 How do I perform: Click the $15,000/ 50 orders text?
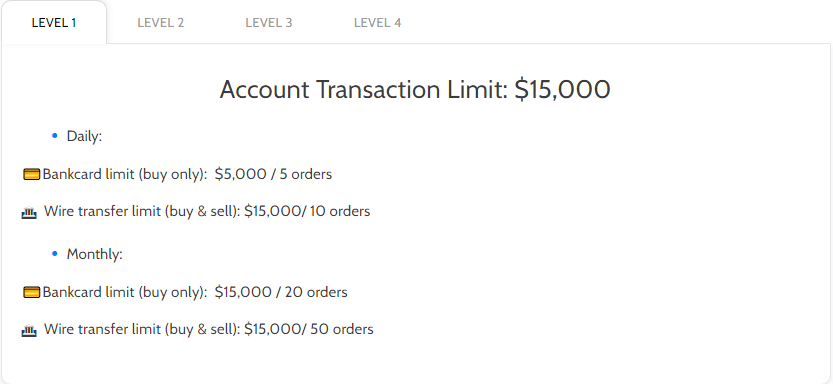point(309,329)
